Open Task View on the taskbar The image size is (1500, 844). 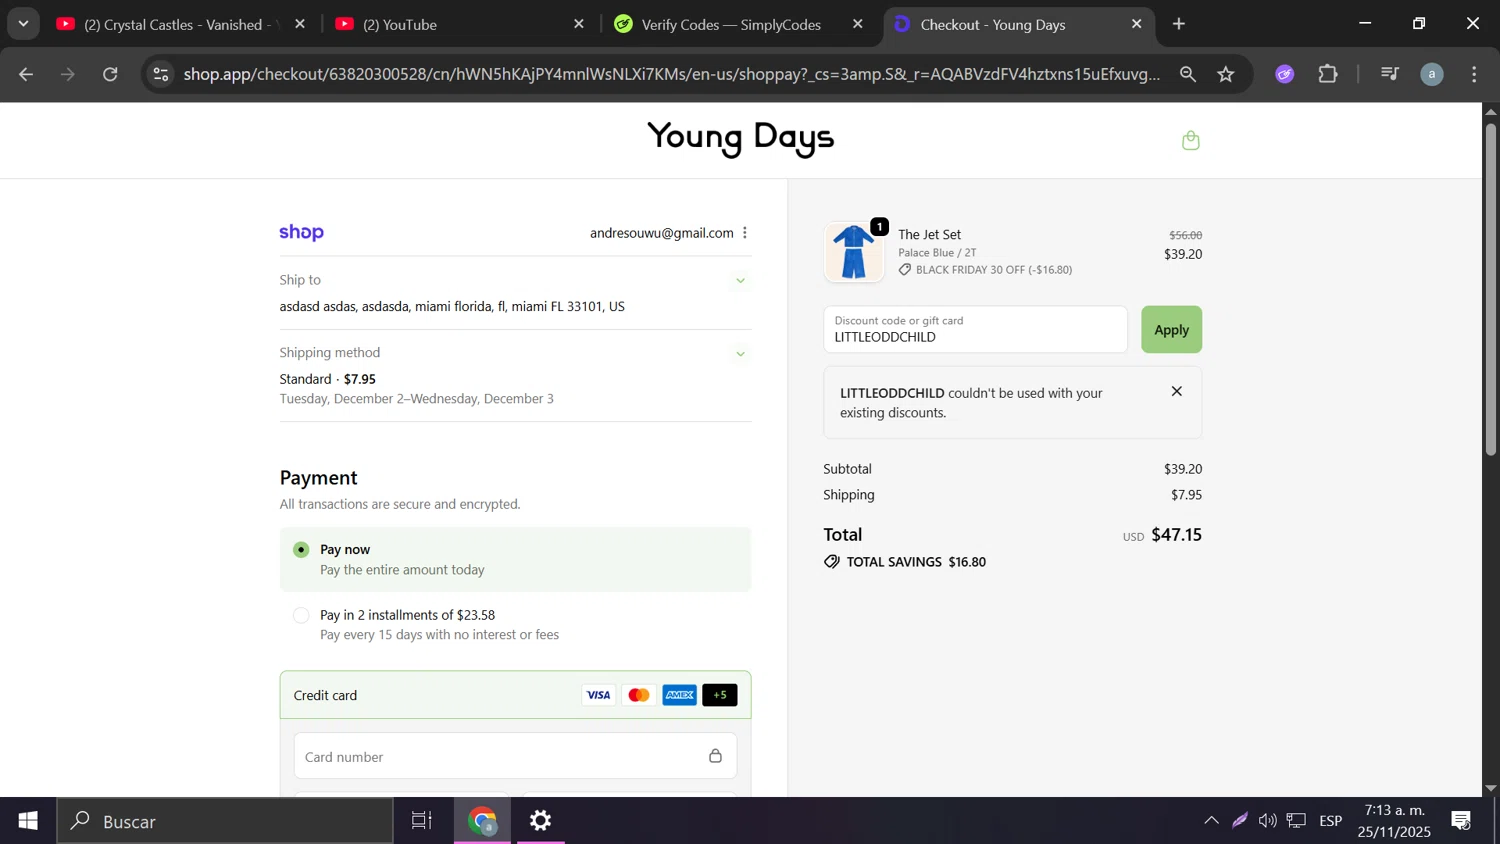pos(422,821)
